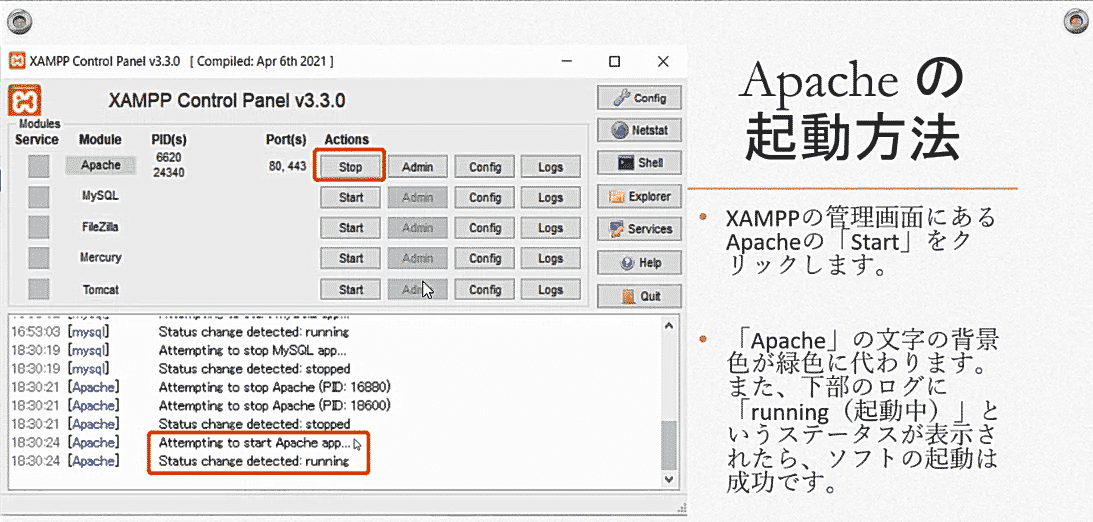Viewport: 1093px width, 522px height.
Task: Toggle the MySQL service checkbox
Action: pos(39,197)
